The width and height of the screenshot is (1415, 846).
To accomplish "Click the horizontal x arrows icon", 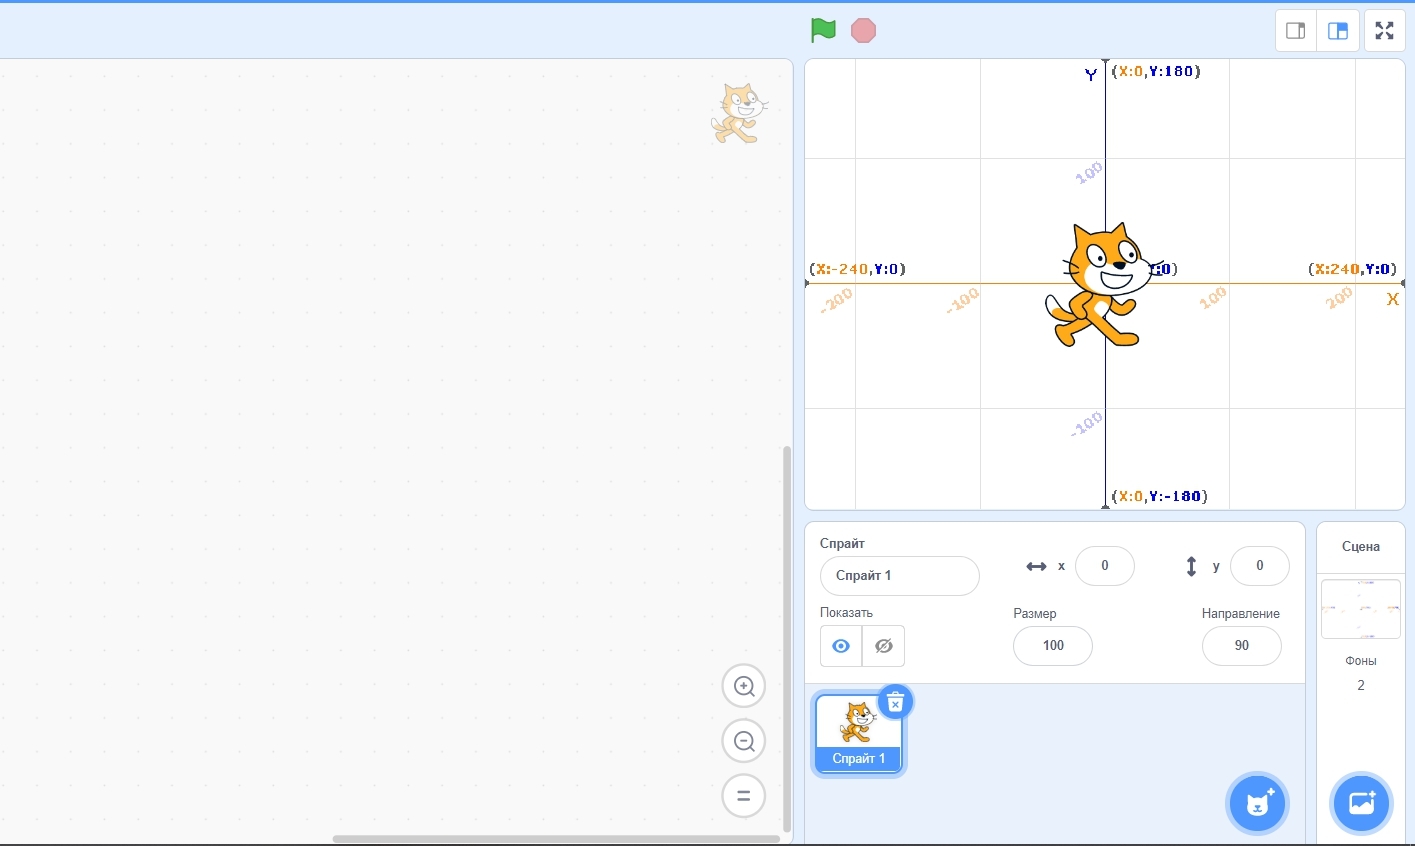I will 1036,567.
